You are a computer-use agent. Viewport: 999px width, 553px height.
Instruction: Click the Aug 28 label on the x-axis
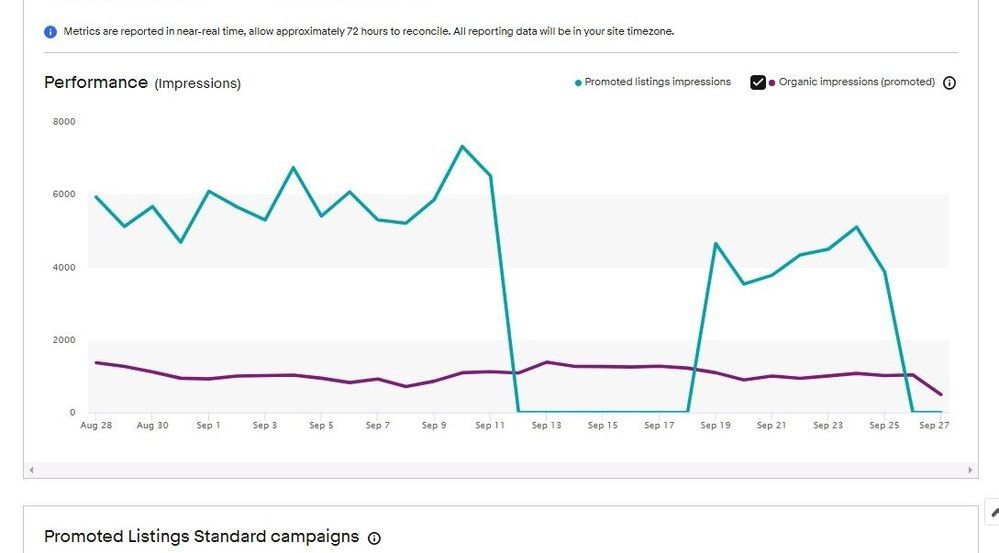click(x=96, y=426)
